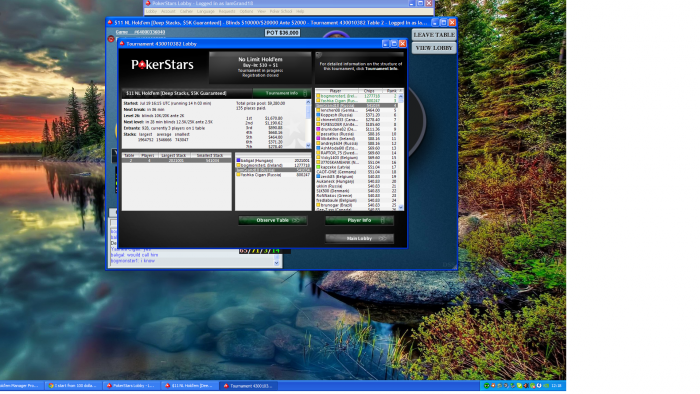This screenshot has height=394, width=700.
Task: Sort player list by the Chips column header
Action: (x=369, y=91)
